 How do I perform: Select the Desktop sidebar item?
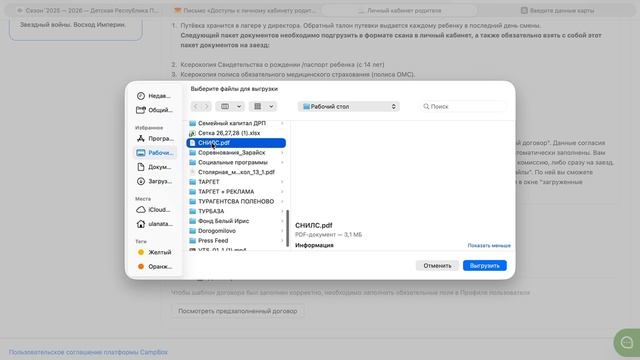pyautogui.click(x=154, y=153)
